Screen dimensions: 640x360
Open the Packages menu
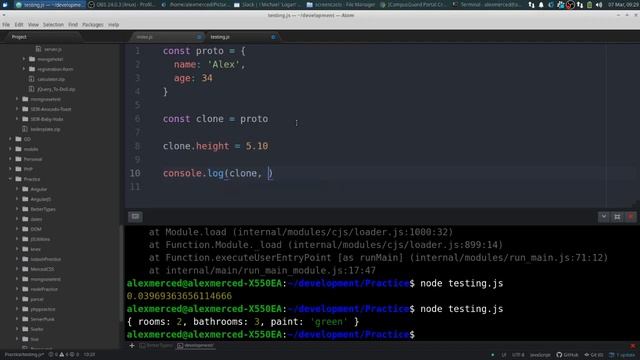pyautogui.click(x=93, y=25)
